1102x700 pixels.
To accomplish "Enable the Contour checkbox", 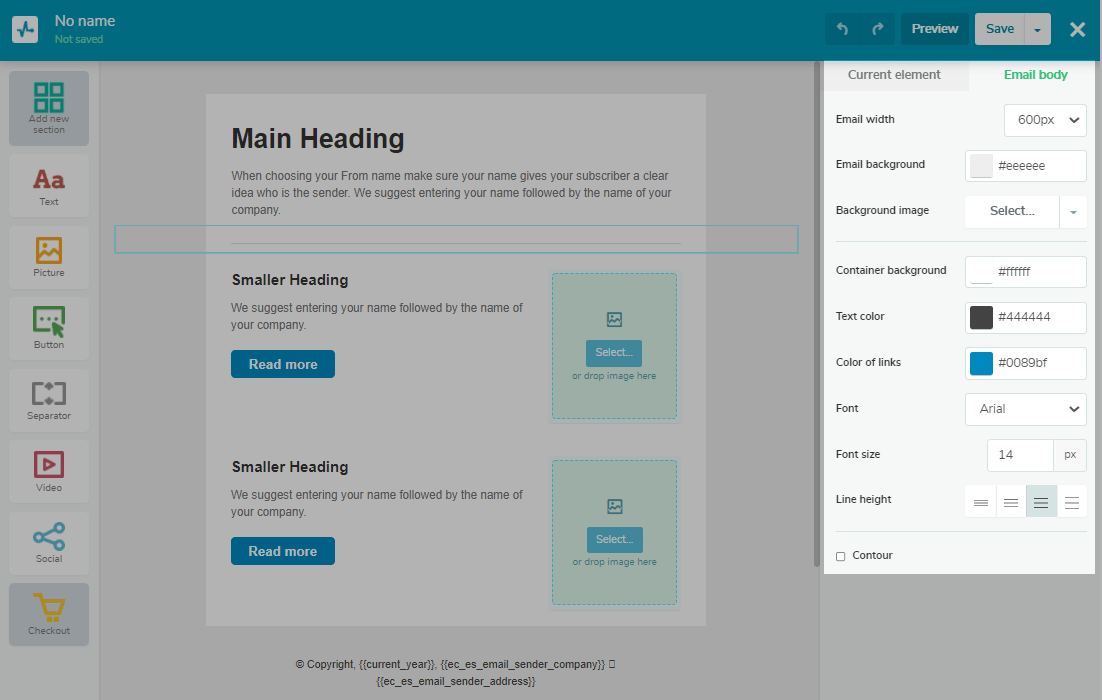I will click(841, 556).
